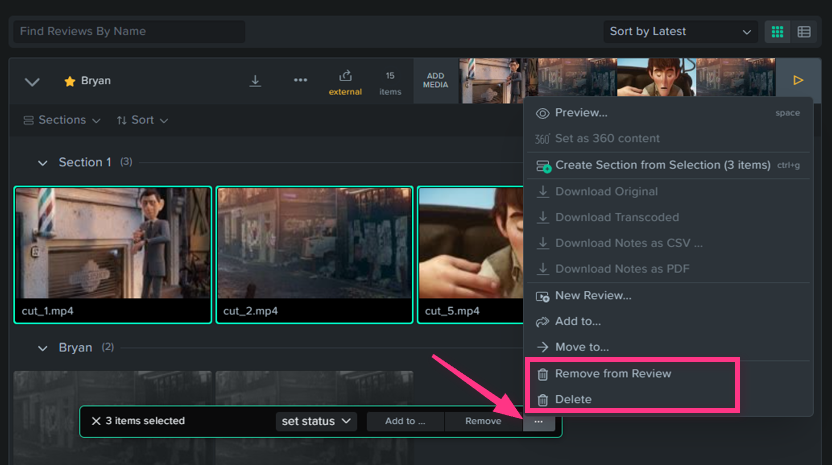
Task: Switch to grid view layout
Action: [x=777, y=32]
